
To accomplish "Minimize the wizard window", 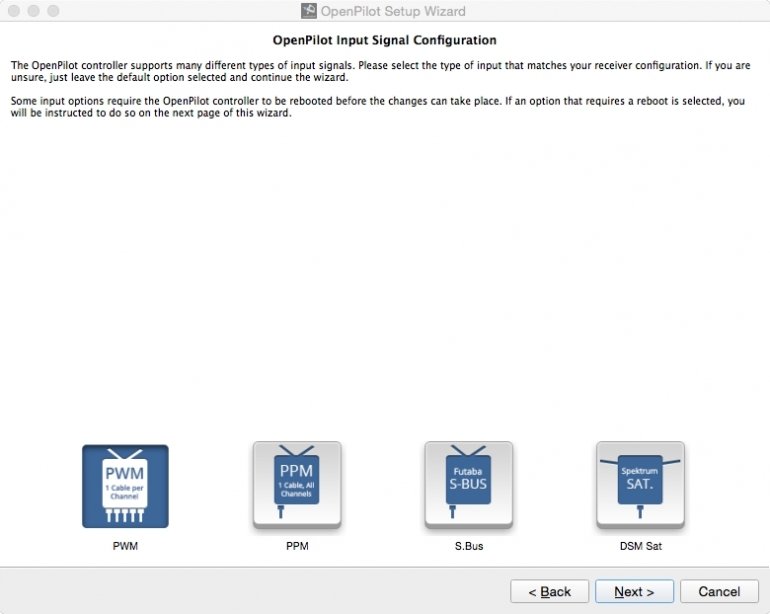I will pos(33,11).
